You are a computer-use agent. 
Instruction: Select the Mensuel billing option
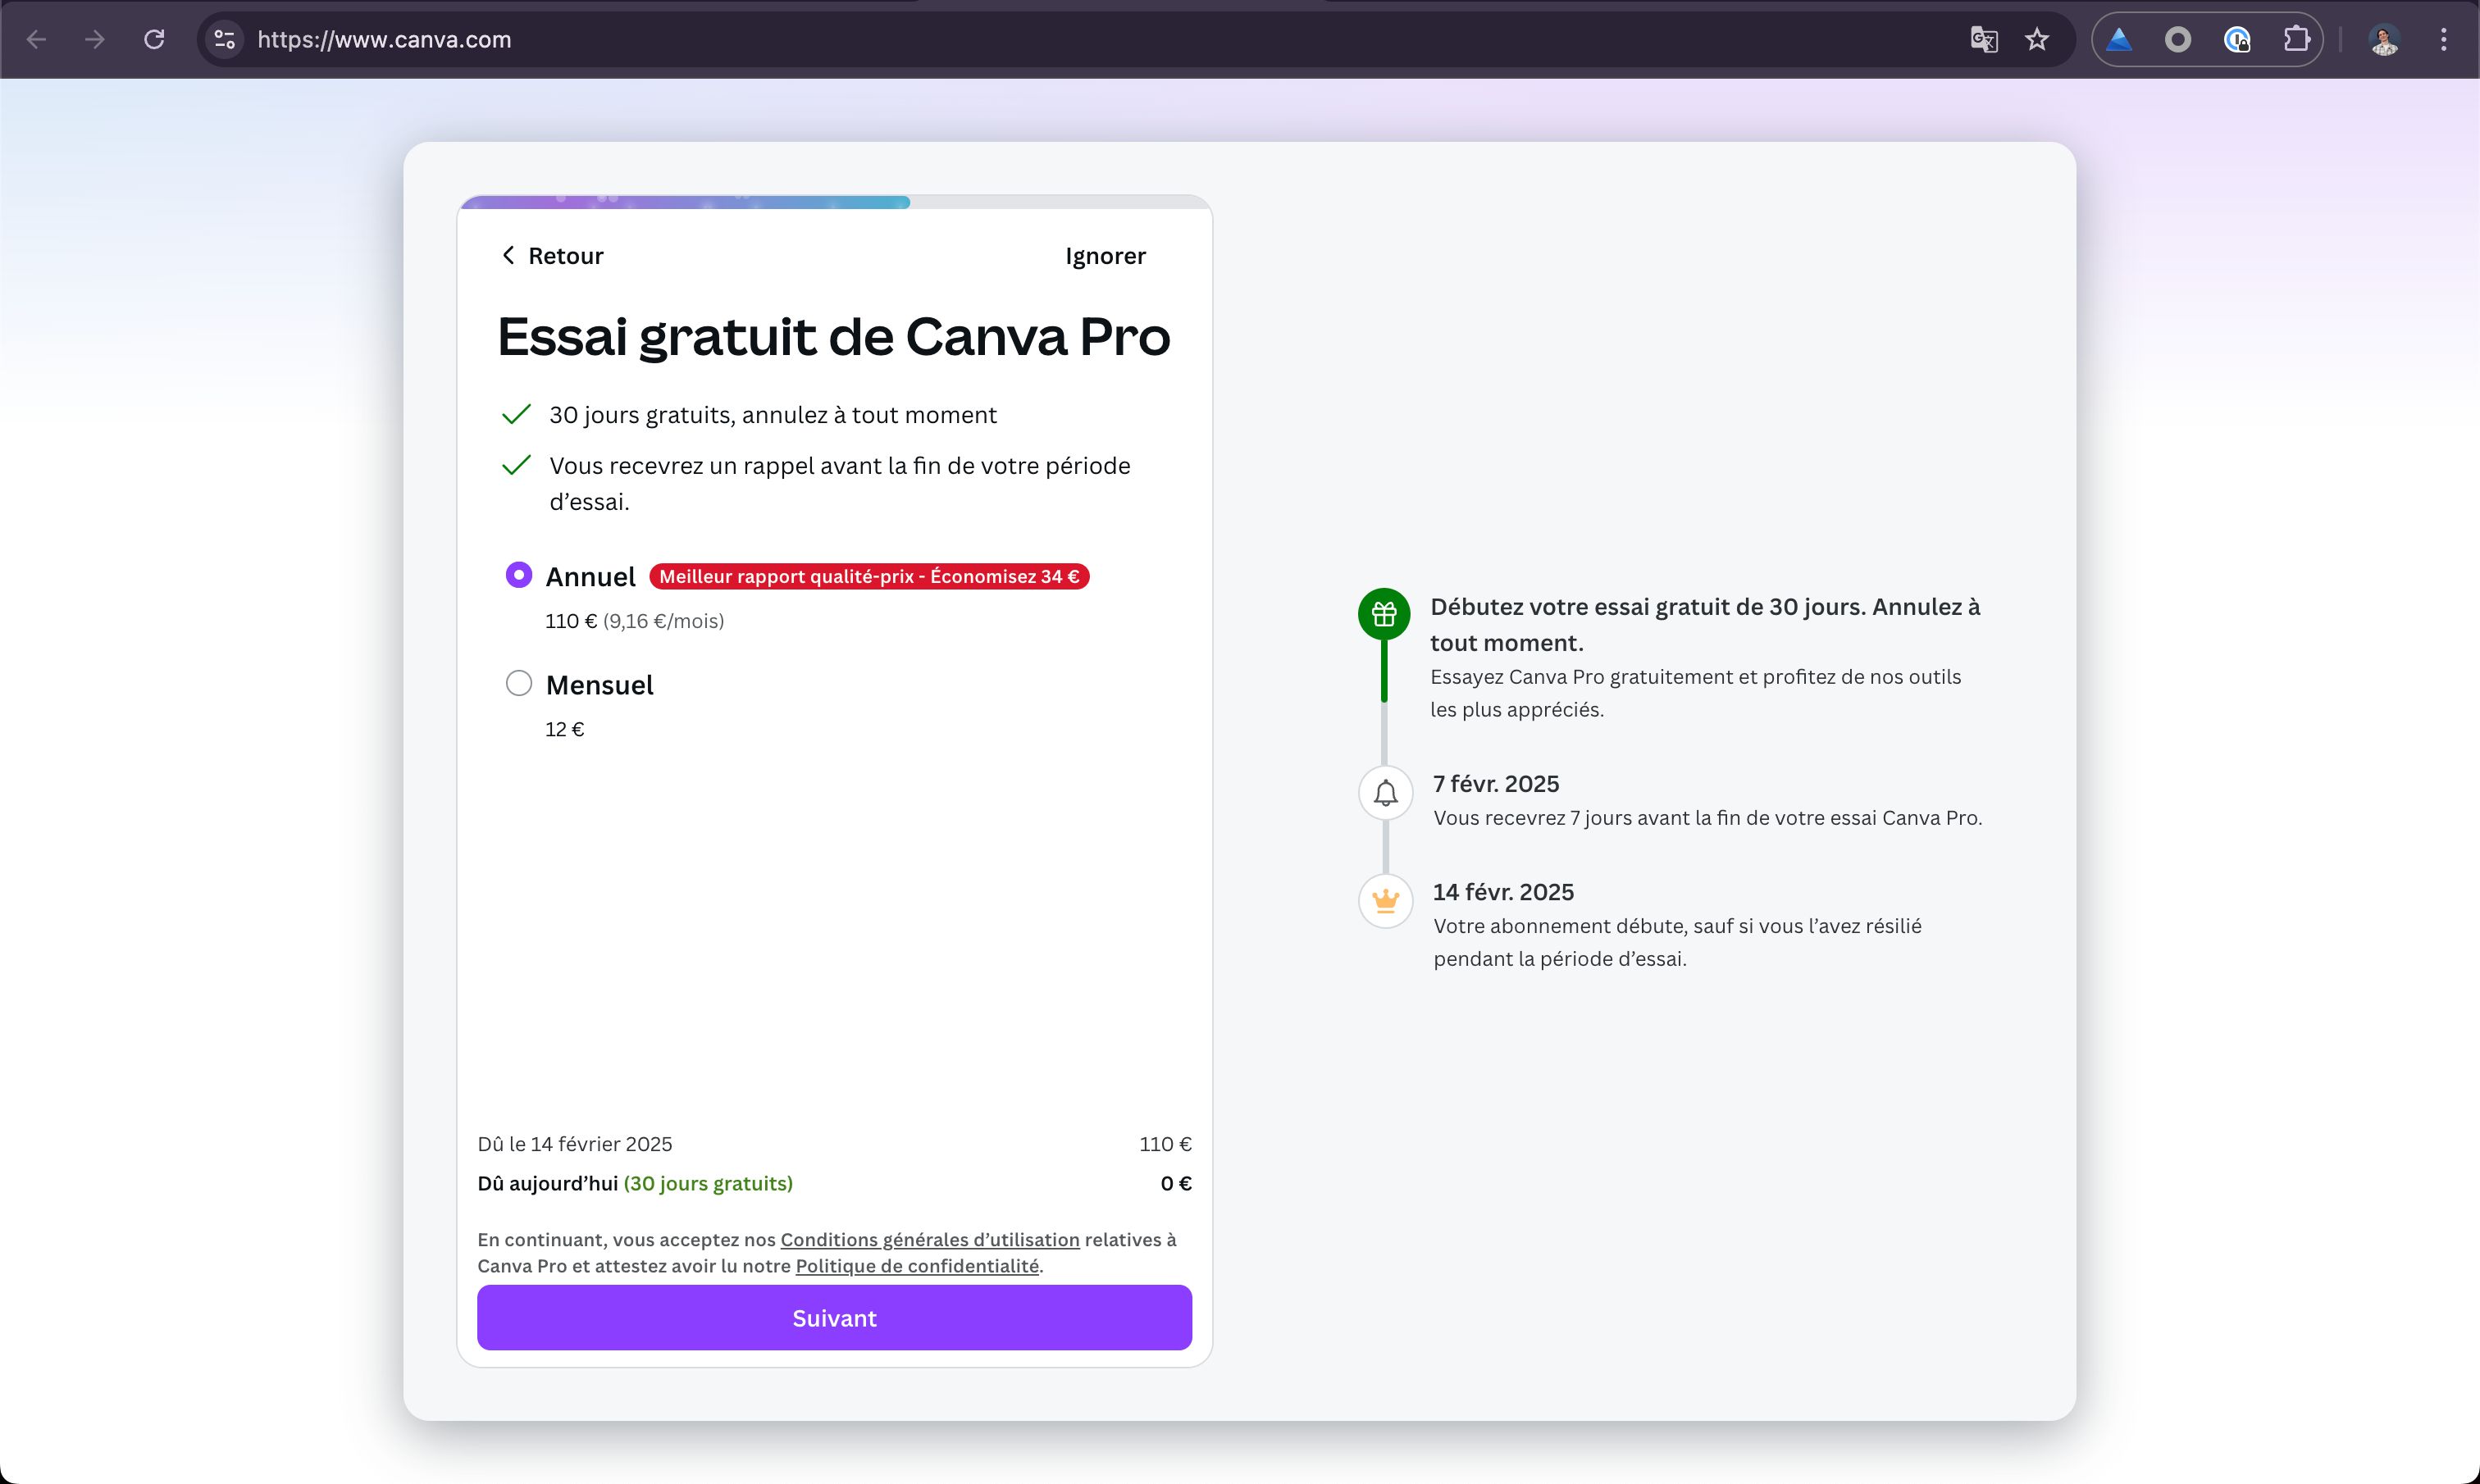519,683
